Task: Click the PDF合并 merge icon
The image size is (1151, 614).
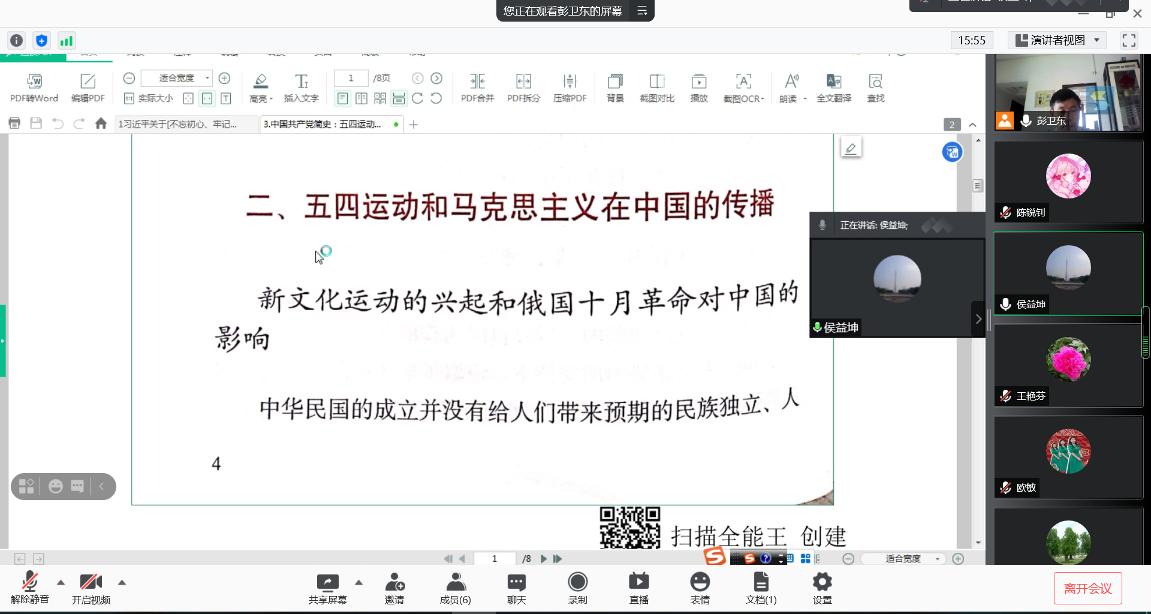Action: (477, 88)
